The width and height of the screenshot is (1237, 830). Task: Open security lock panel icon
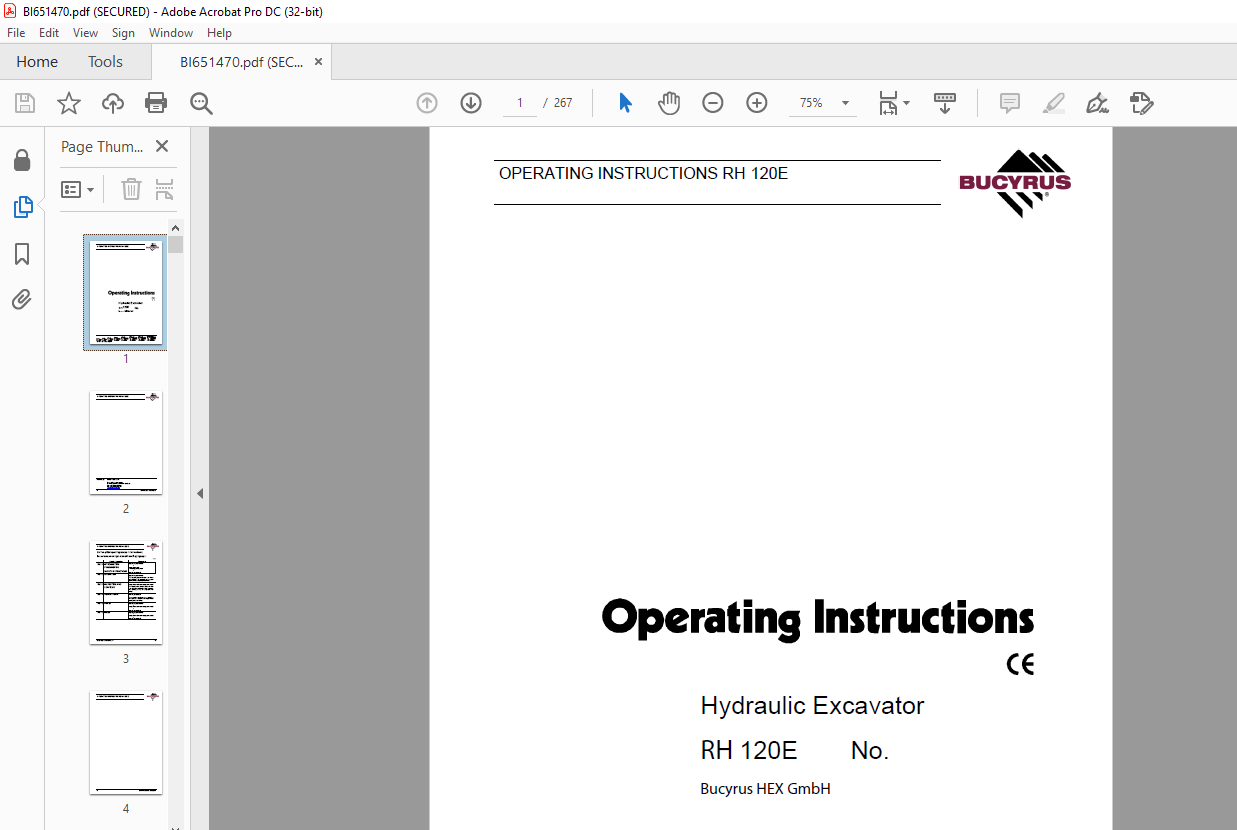point(22,160)
